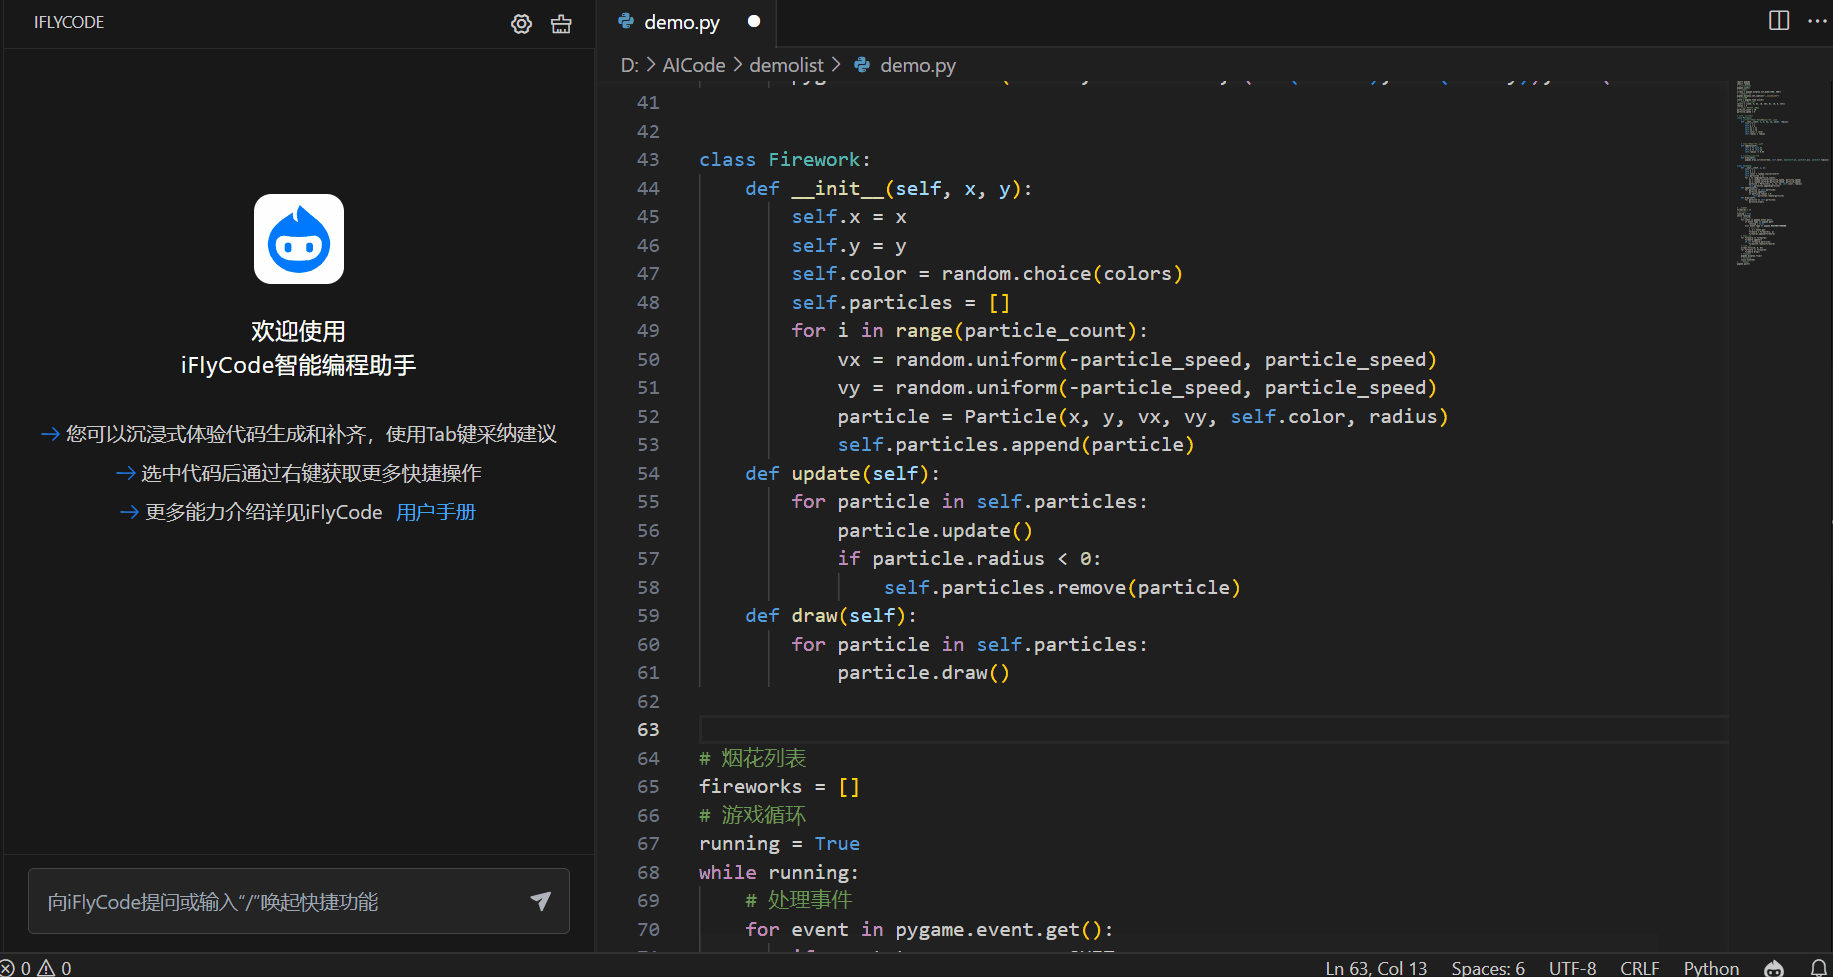Image resolution: width=1833 pixels, height=977 pixels.
Task: Click the send message paper plane icon
Action: tap(540, 901)
